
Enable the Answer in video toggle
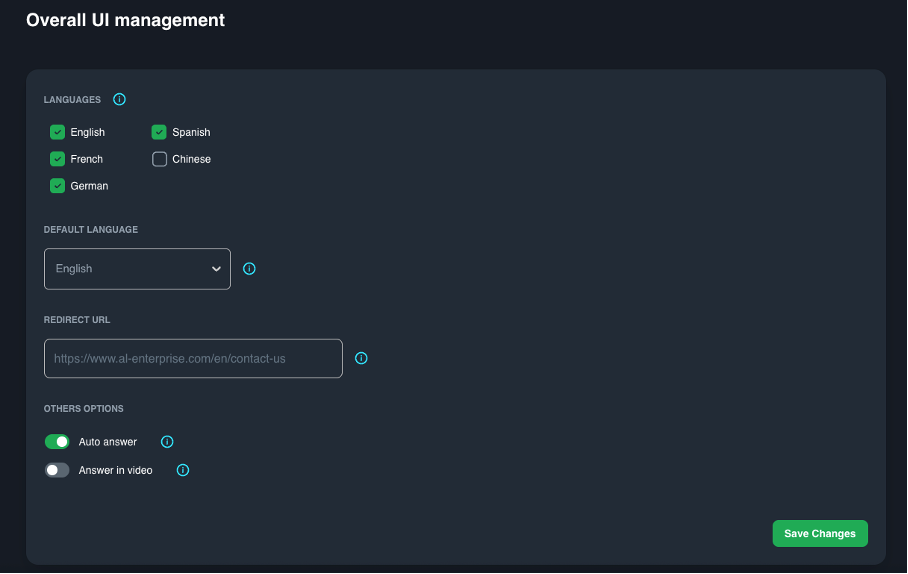[x=57, y=470]
